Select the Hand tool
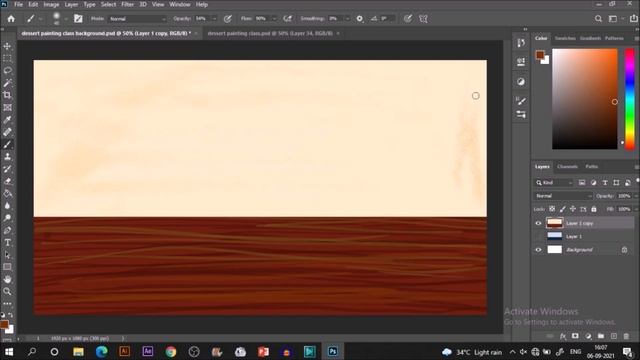Viewport: 640px width, 360px height. click(x=7, y=279)
